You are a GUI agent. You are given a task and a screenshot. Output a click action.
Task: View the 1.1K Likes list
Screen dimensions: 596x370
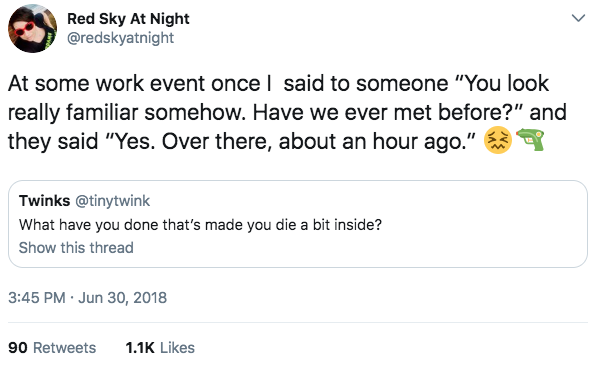(x=160, y=348)
